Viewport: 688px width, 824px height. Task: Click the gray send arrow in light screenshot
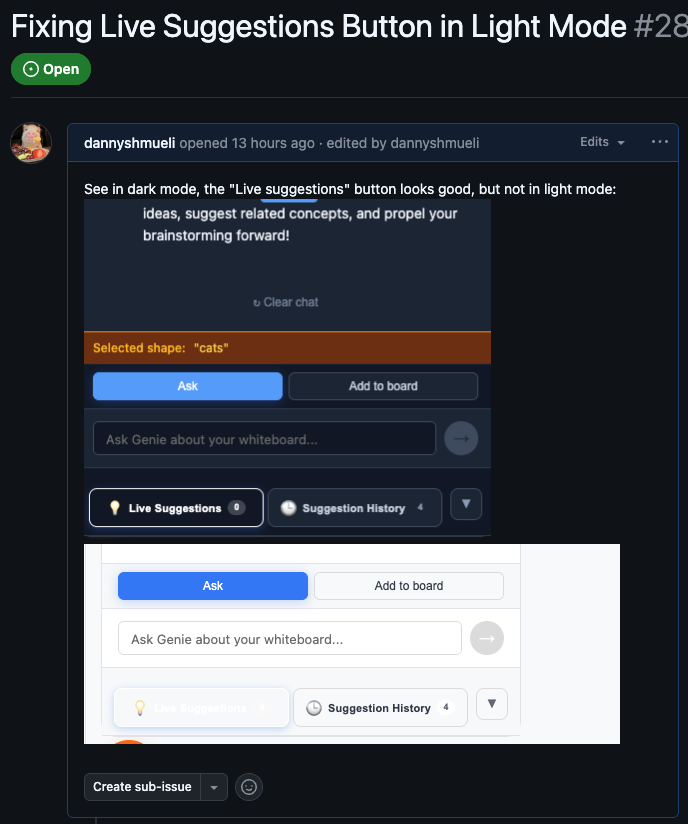pos(487,638)
